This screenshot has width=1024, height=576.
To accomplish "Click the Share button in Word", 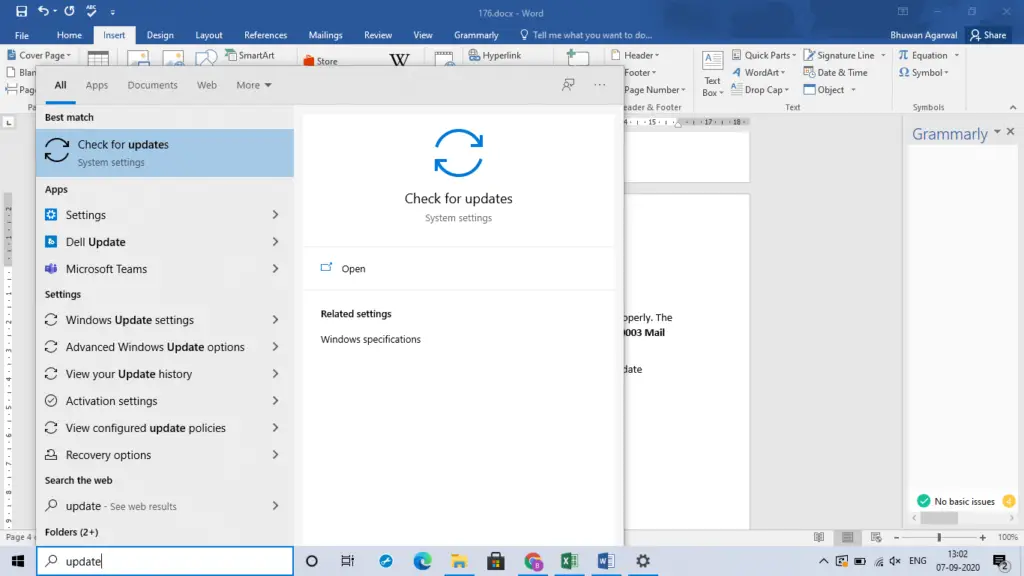I will (988, 35).
